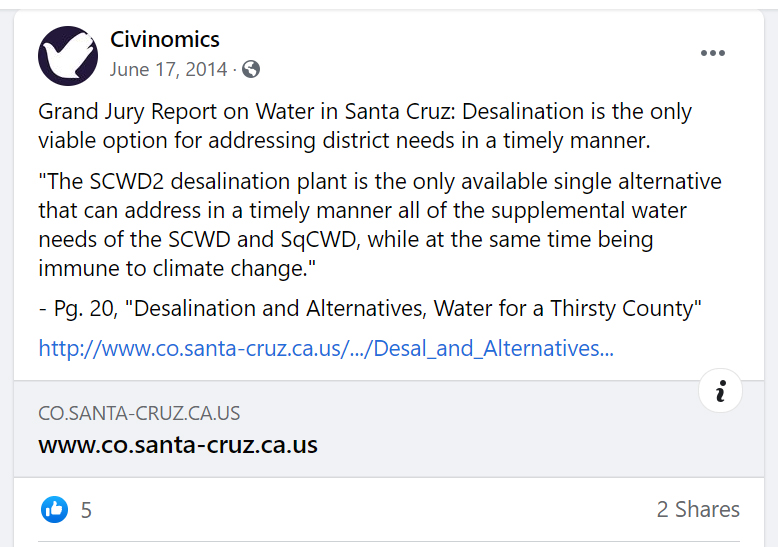Viewport: 778px width, 547px height.
Task: Click the 'Grand Jury Report on Water' line
Action: coord(364,111)
